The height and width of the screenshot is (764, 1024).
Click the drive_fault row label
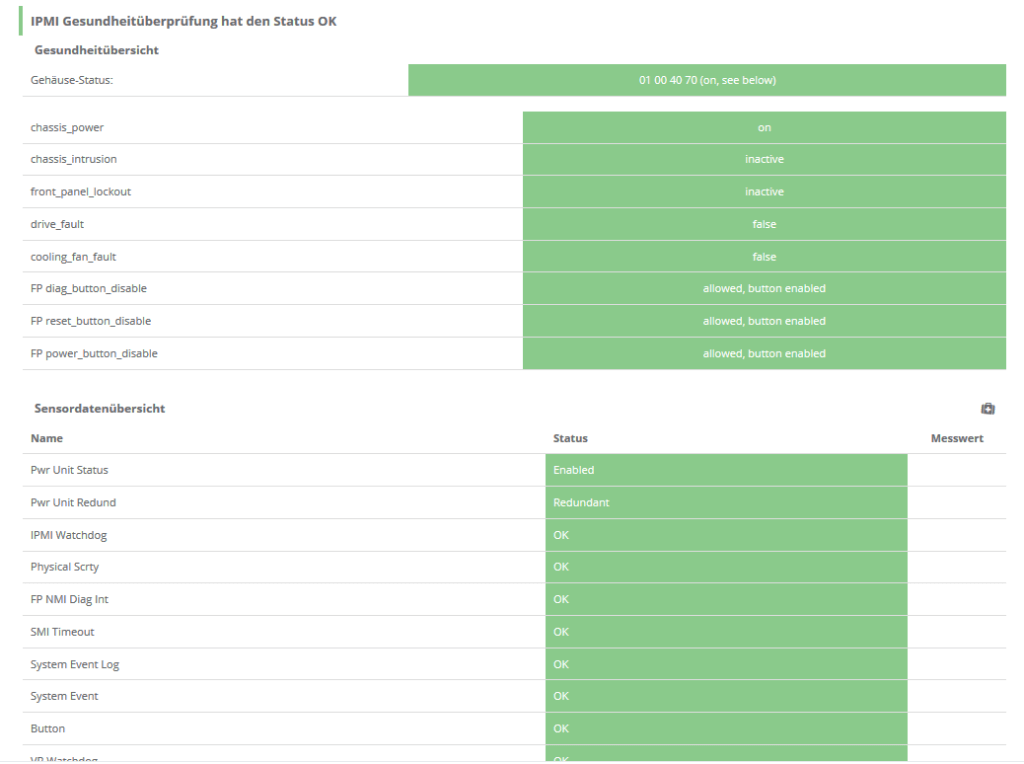click(x=56, y=224)
